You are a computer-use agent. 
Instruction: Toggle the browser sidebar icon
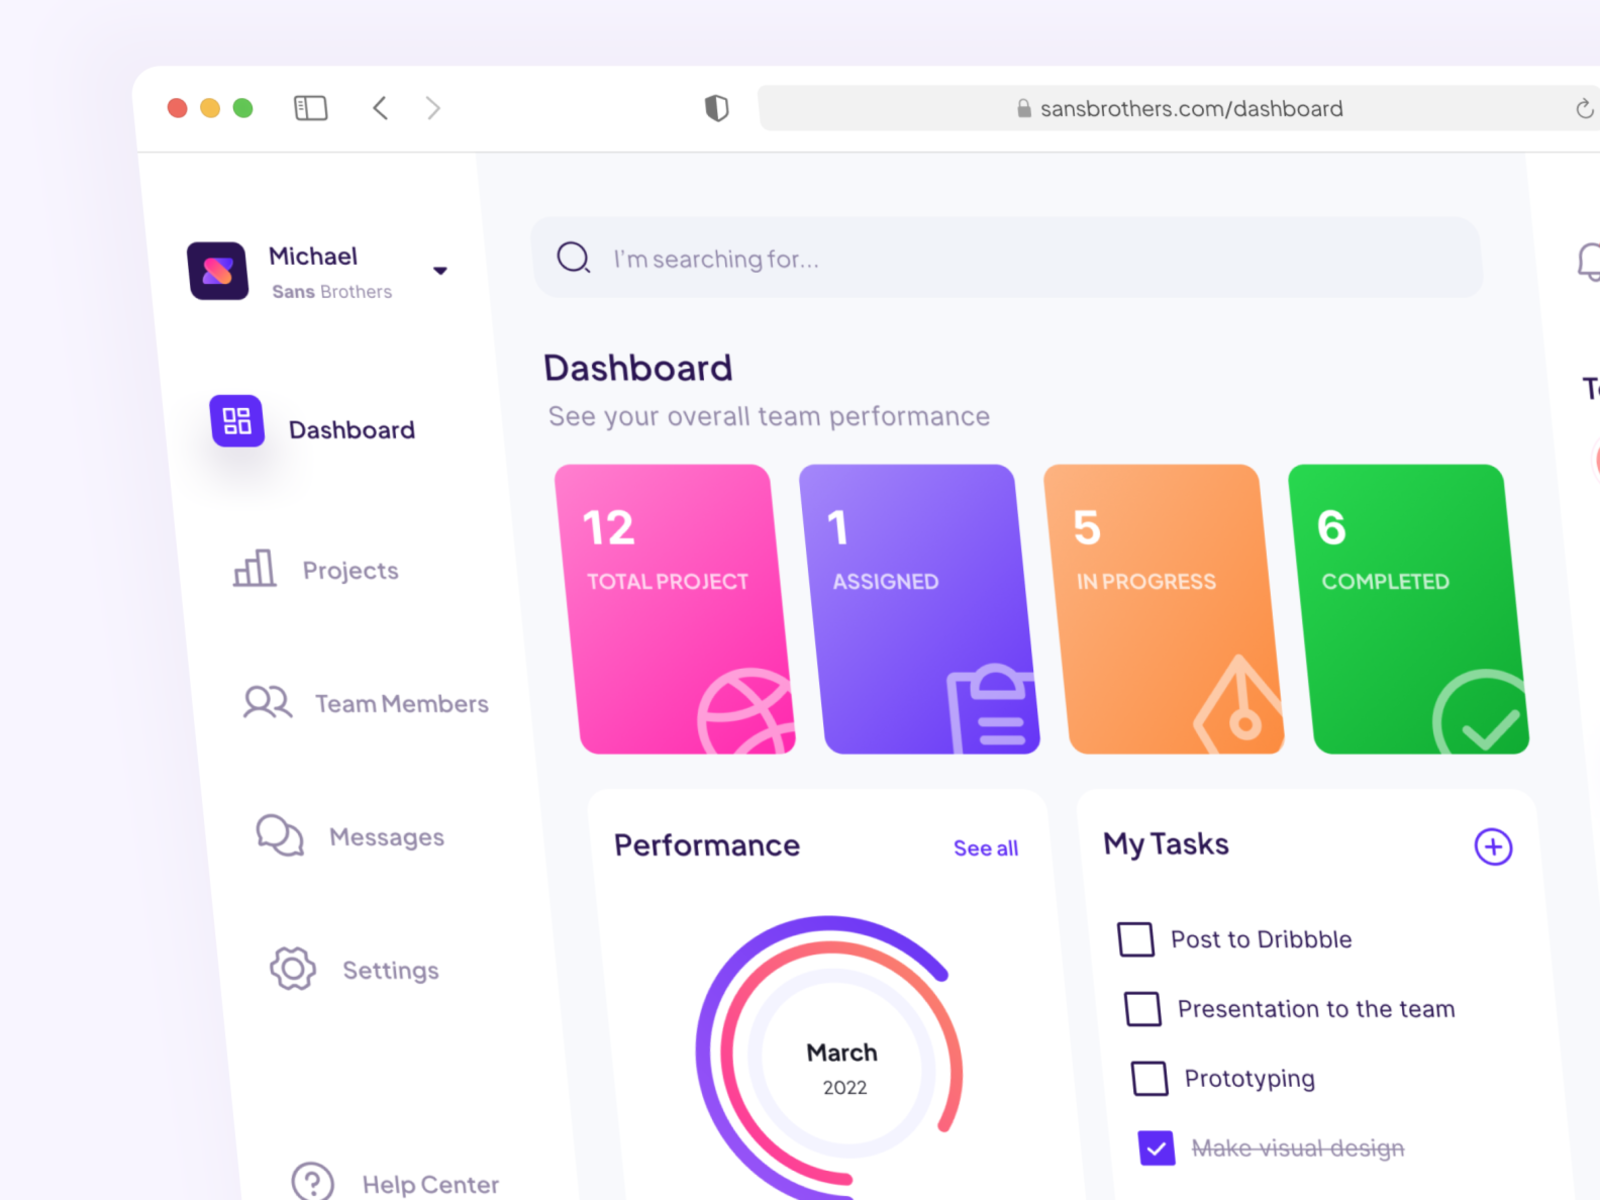coord(311,108)
